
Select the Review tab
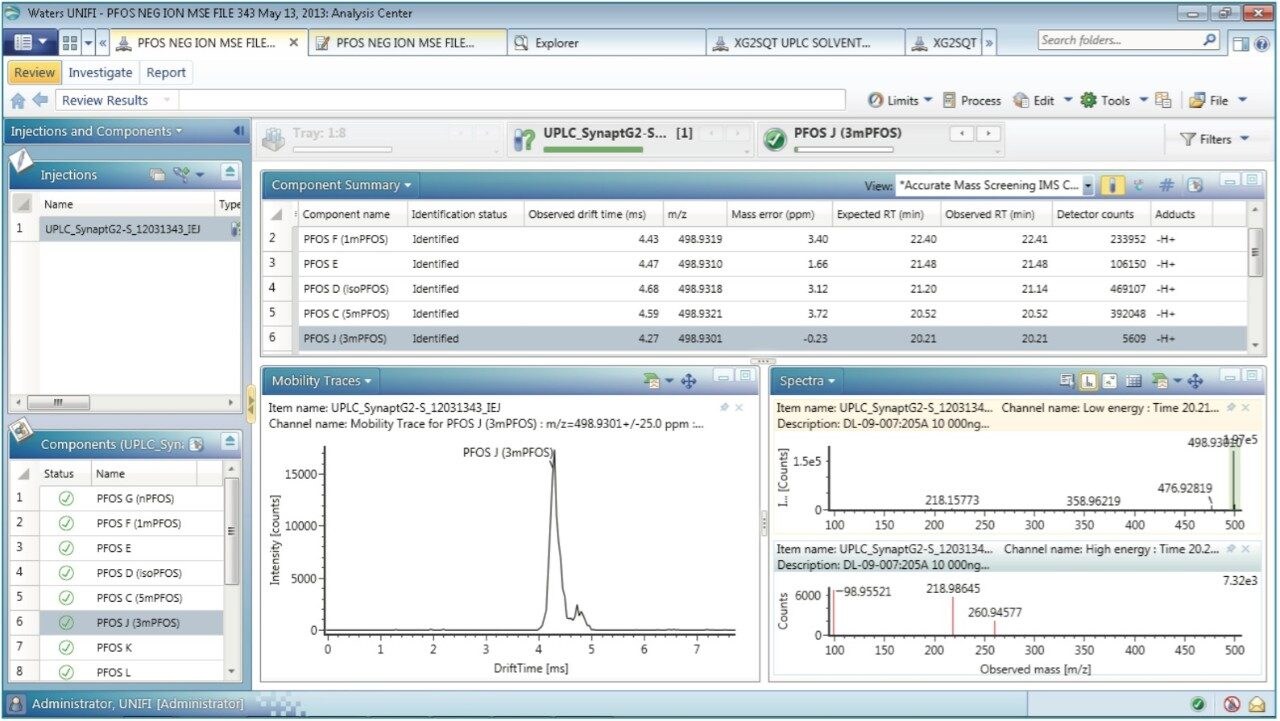click(x=35, y=72)
